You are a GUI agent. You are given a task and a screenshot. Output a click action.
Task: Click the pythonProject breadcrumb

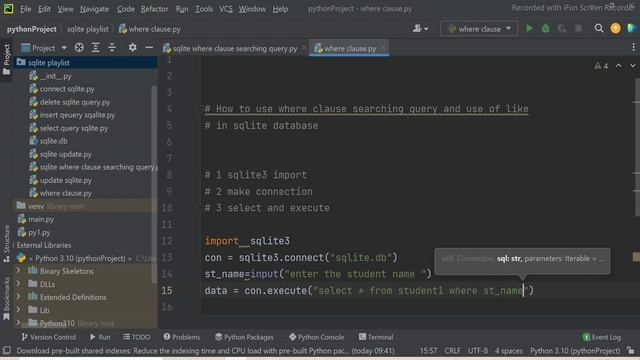31,29
